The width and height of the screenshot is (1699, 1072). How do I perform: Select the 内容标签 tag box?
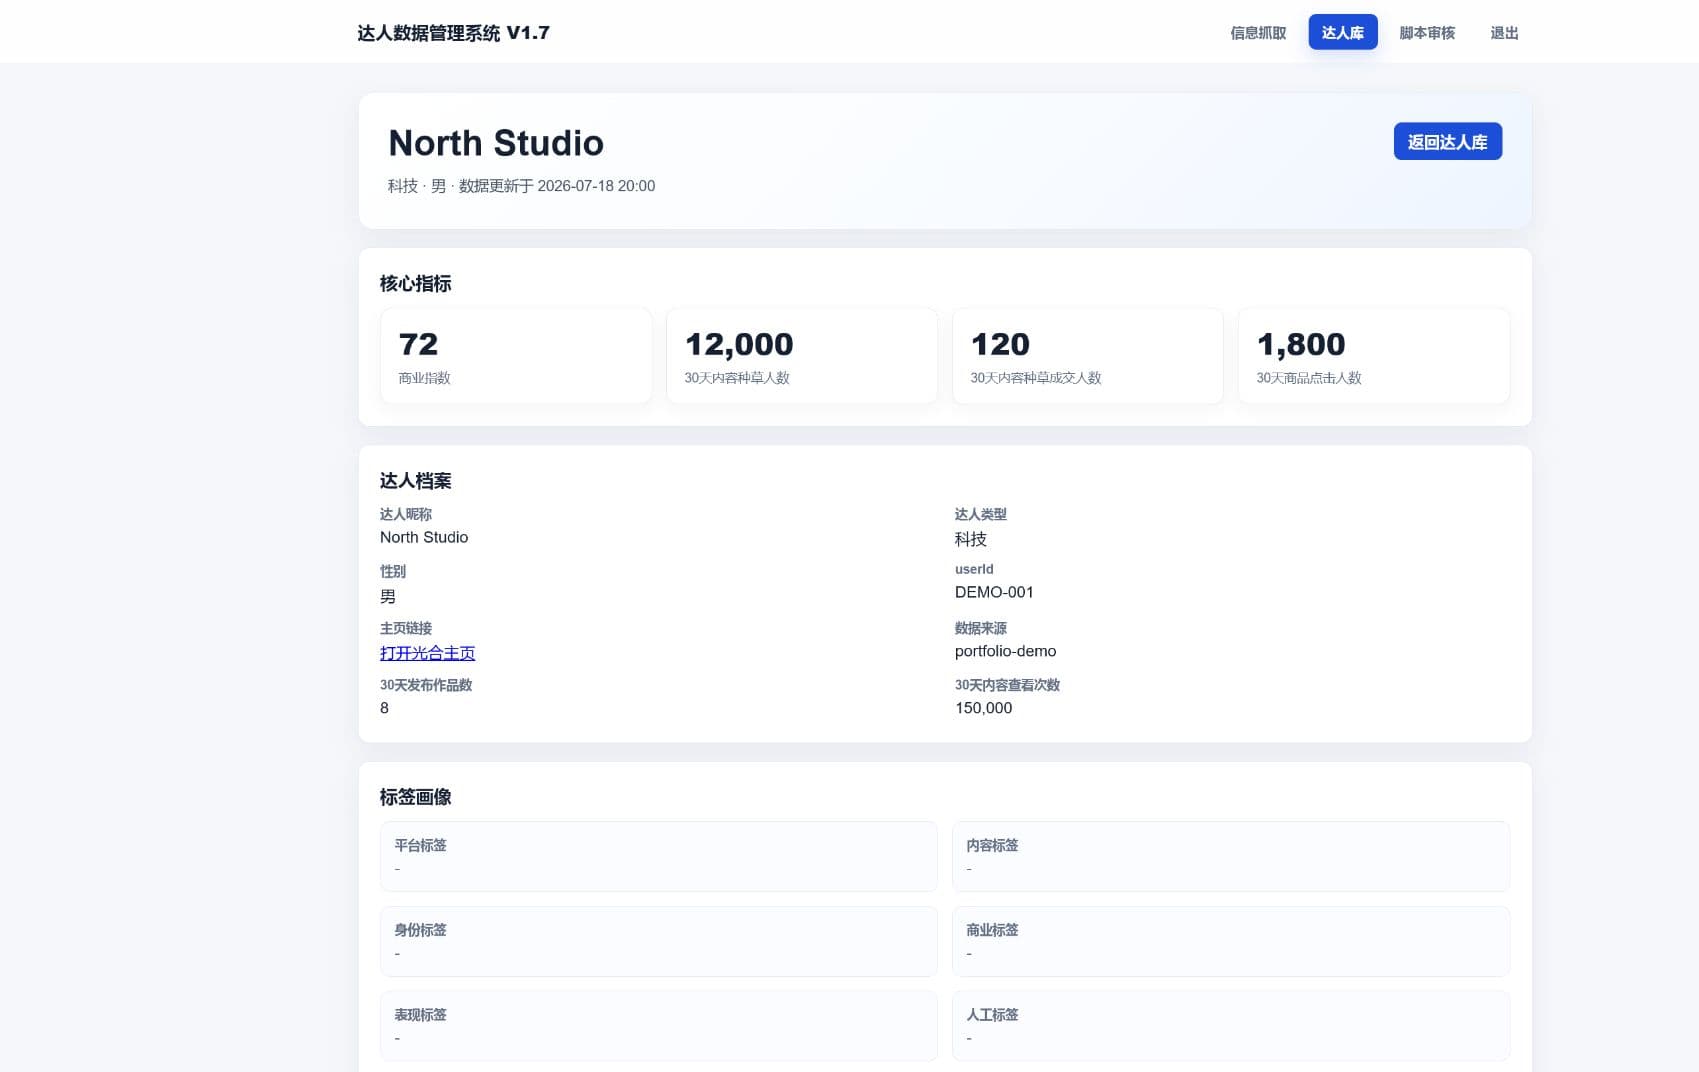coord(1231,857)
